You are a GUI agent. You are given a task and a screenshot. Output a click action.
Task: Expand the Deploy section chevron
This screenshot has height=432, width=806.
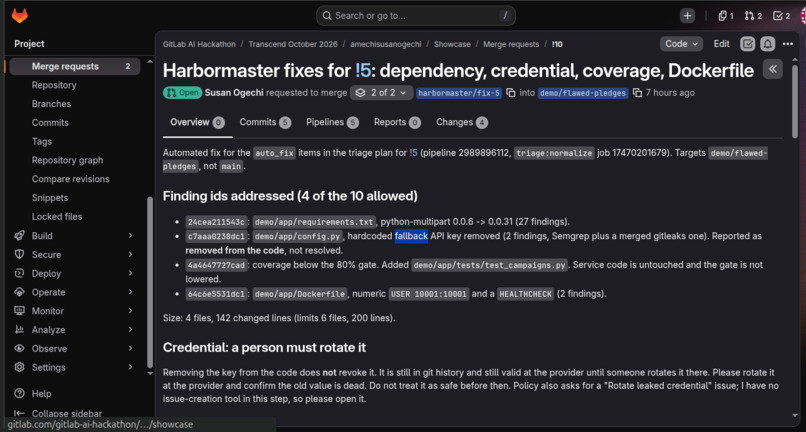tap(130, 274)
